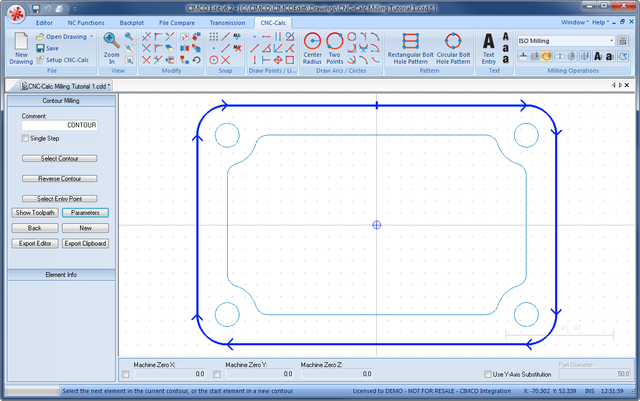Select the highlighted contour milling operation icon
This screenshot has width=640, height=401.
point(547,56)
